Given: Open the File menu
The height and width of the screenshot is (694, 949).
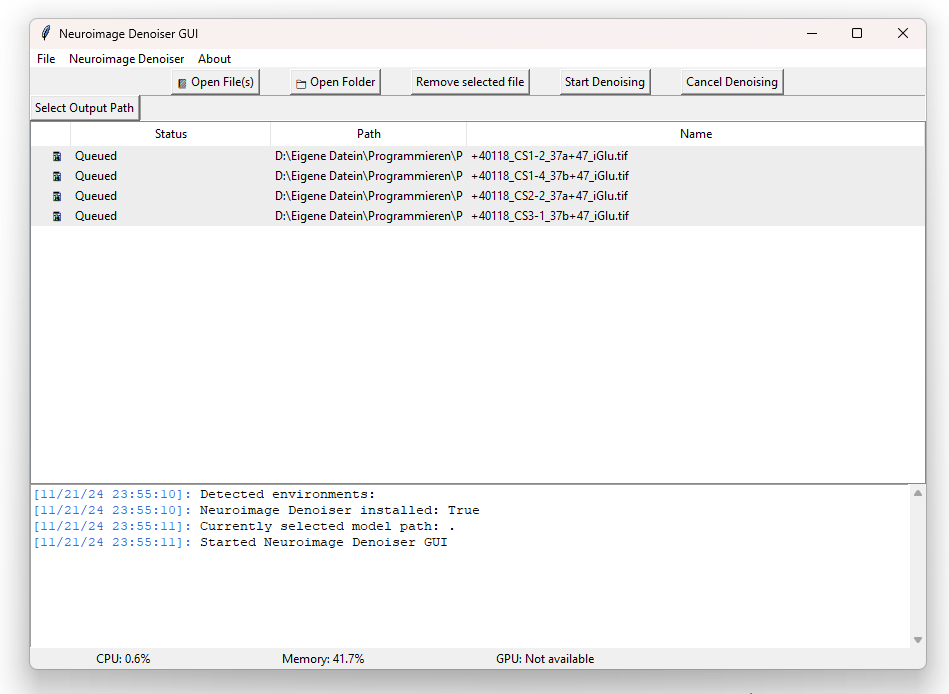Looking at the screenshot, I should 46,59.
